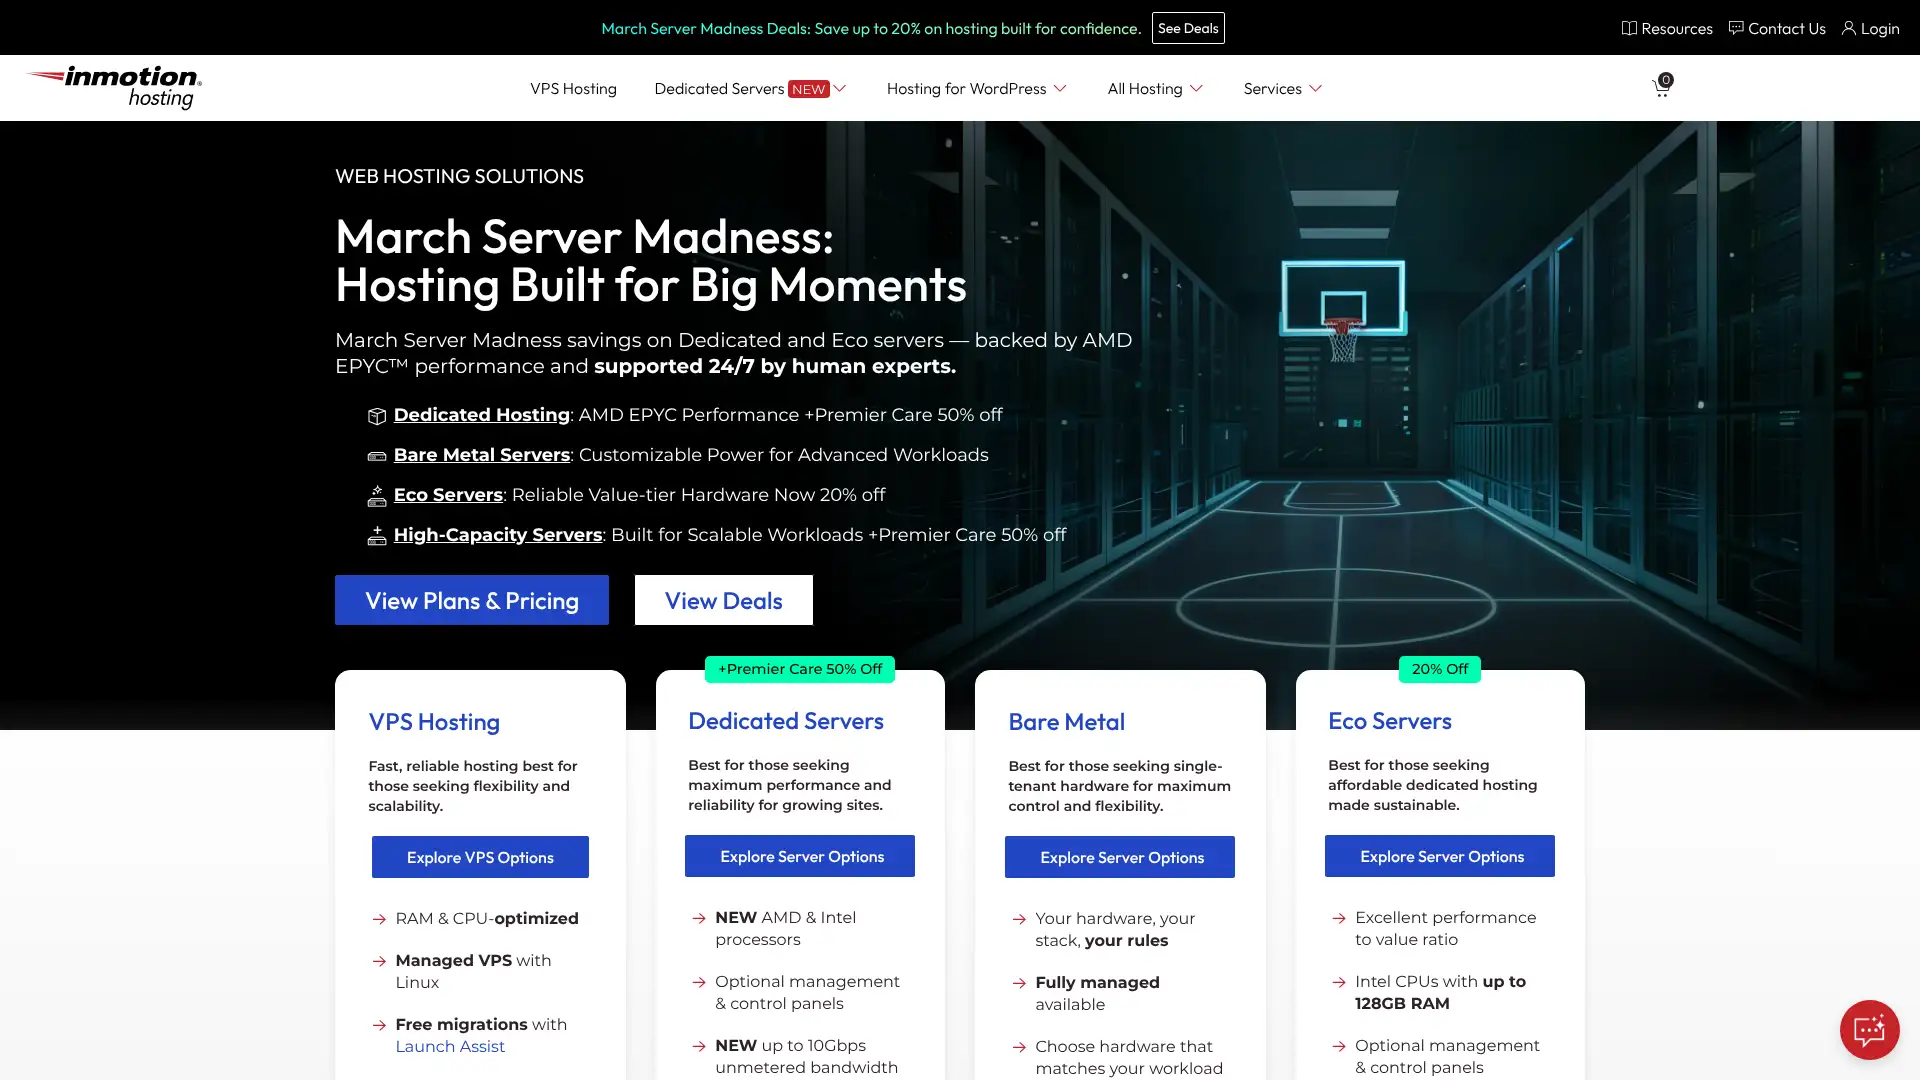Click the icon beside Eco Servers link

coord(377,495)
